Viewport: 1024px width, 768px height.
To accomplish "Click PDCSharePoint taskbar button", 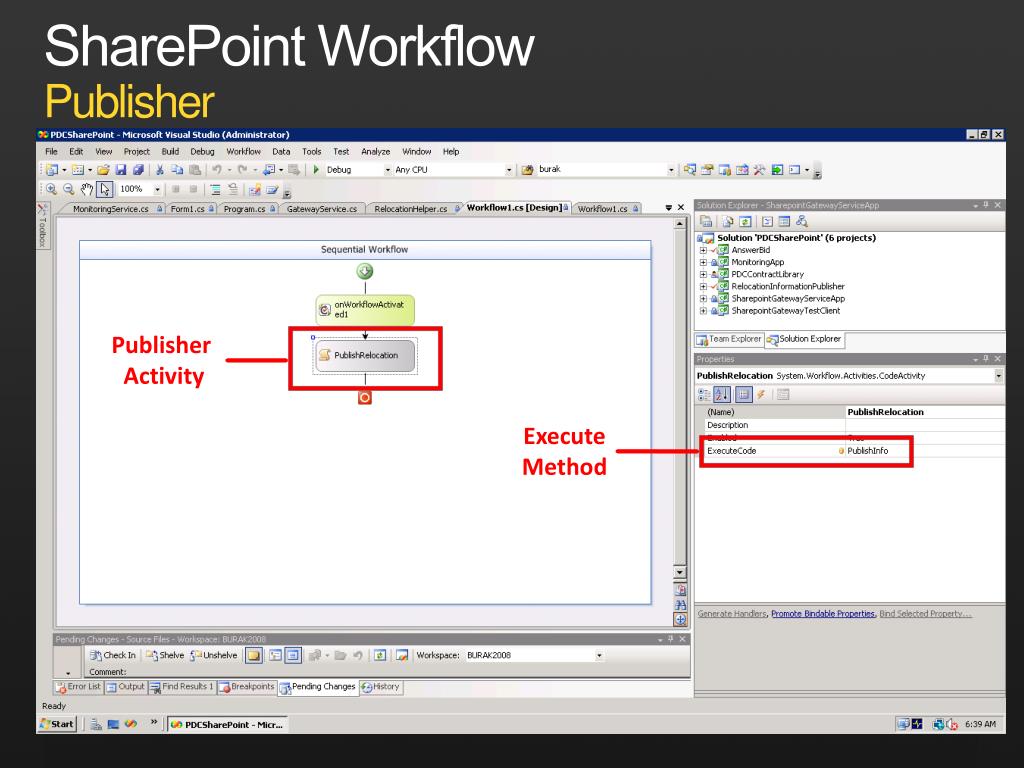I will 227,724.
